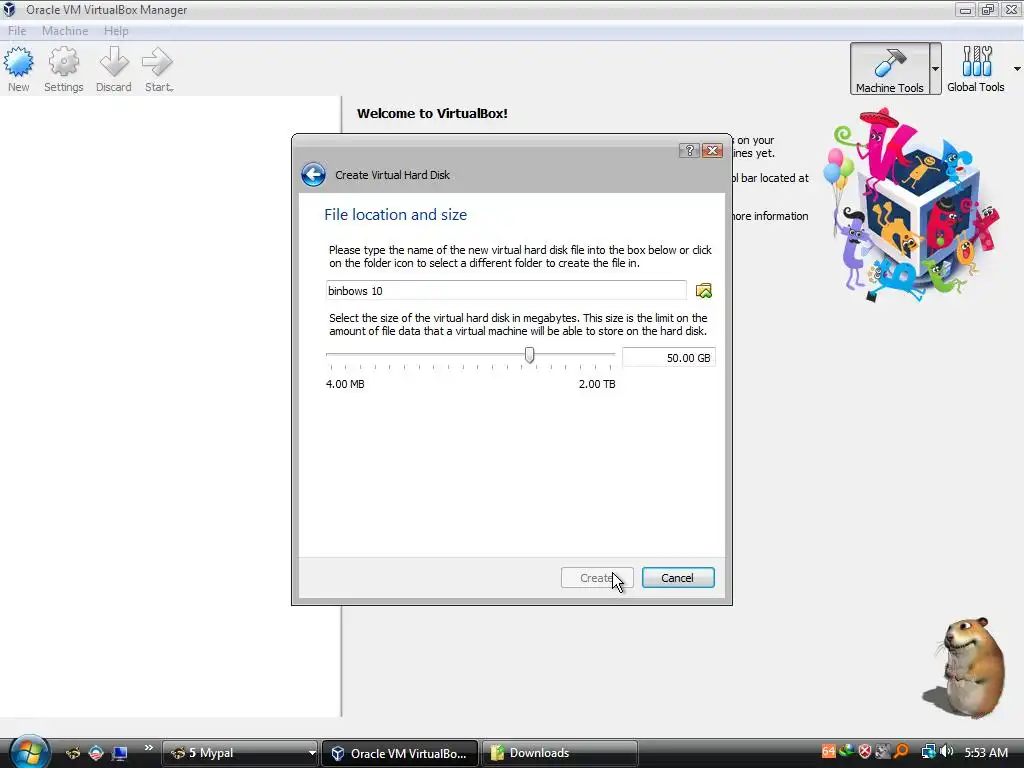Click the 2.00 TB maximum size label
Image resolution: width=1024 pixels, height=768 pixels.
(x=597, y=384)
